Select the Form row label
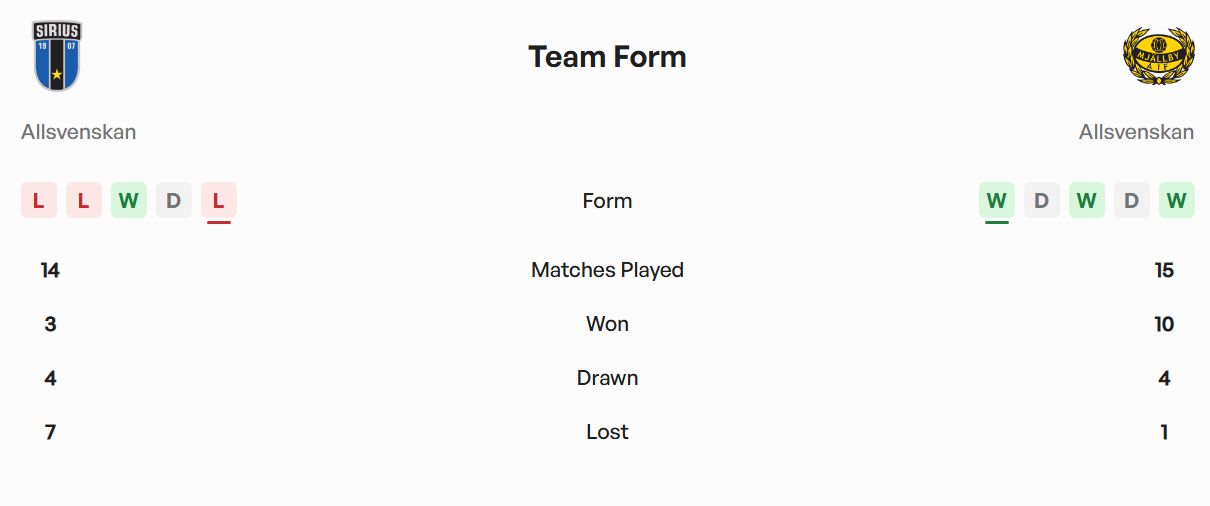The height and width of the screenshot is (506, 1210). pyautogui.click(x=607, y=201)
